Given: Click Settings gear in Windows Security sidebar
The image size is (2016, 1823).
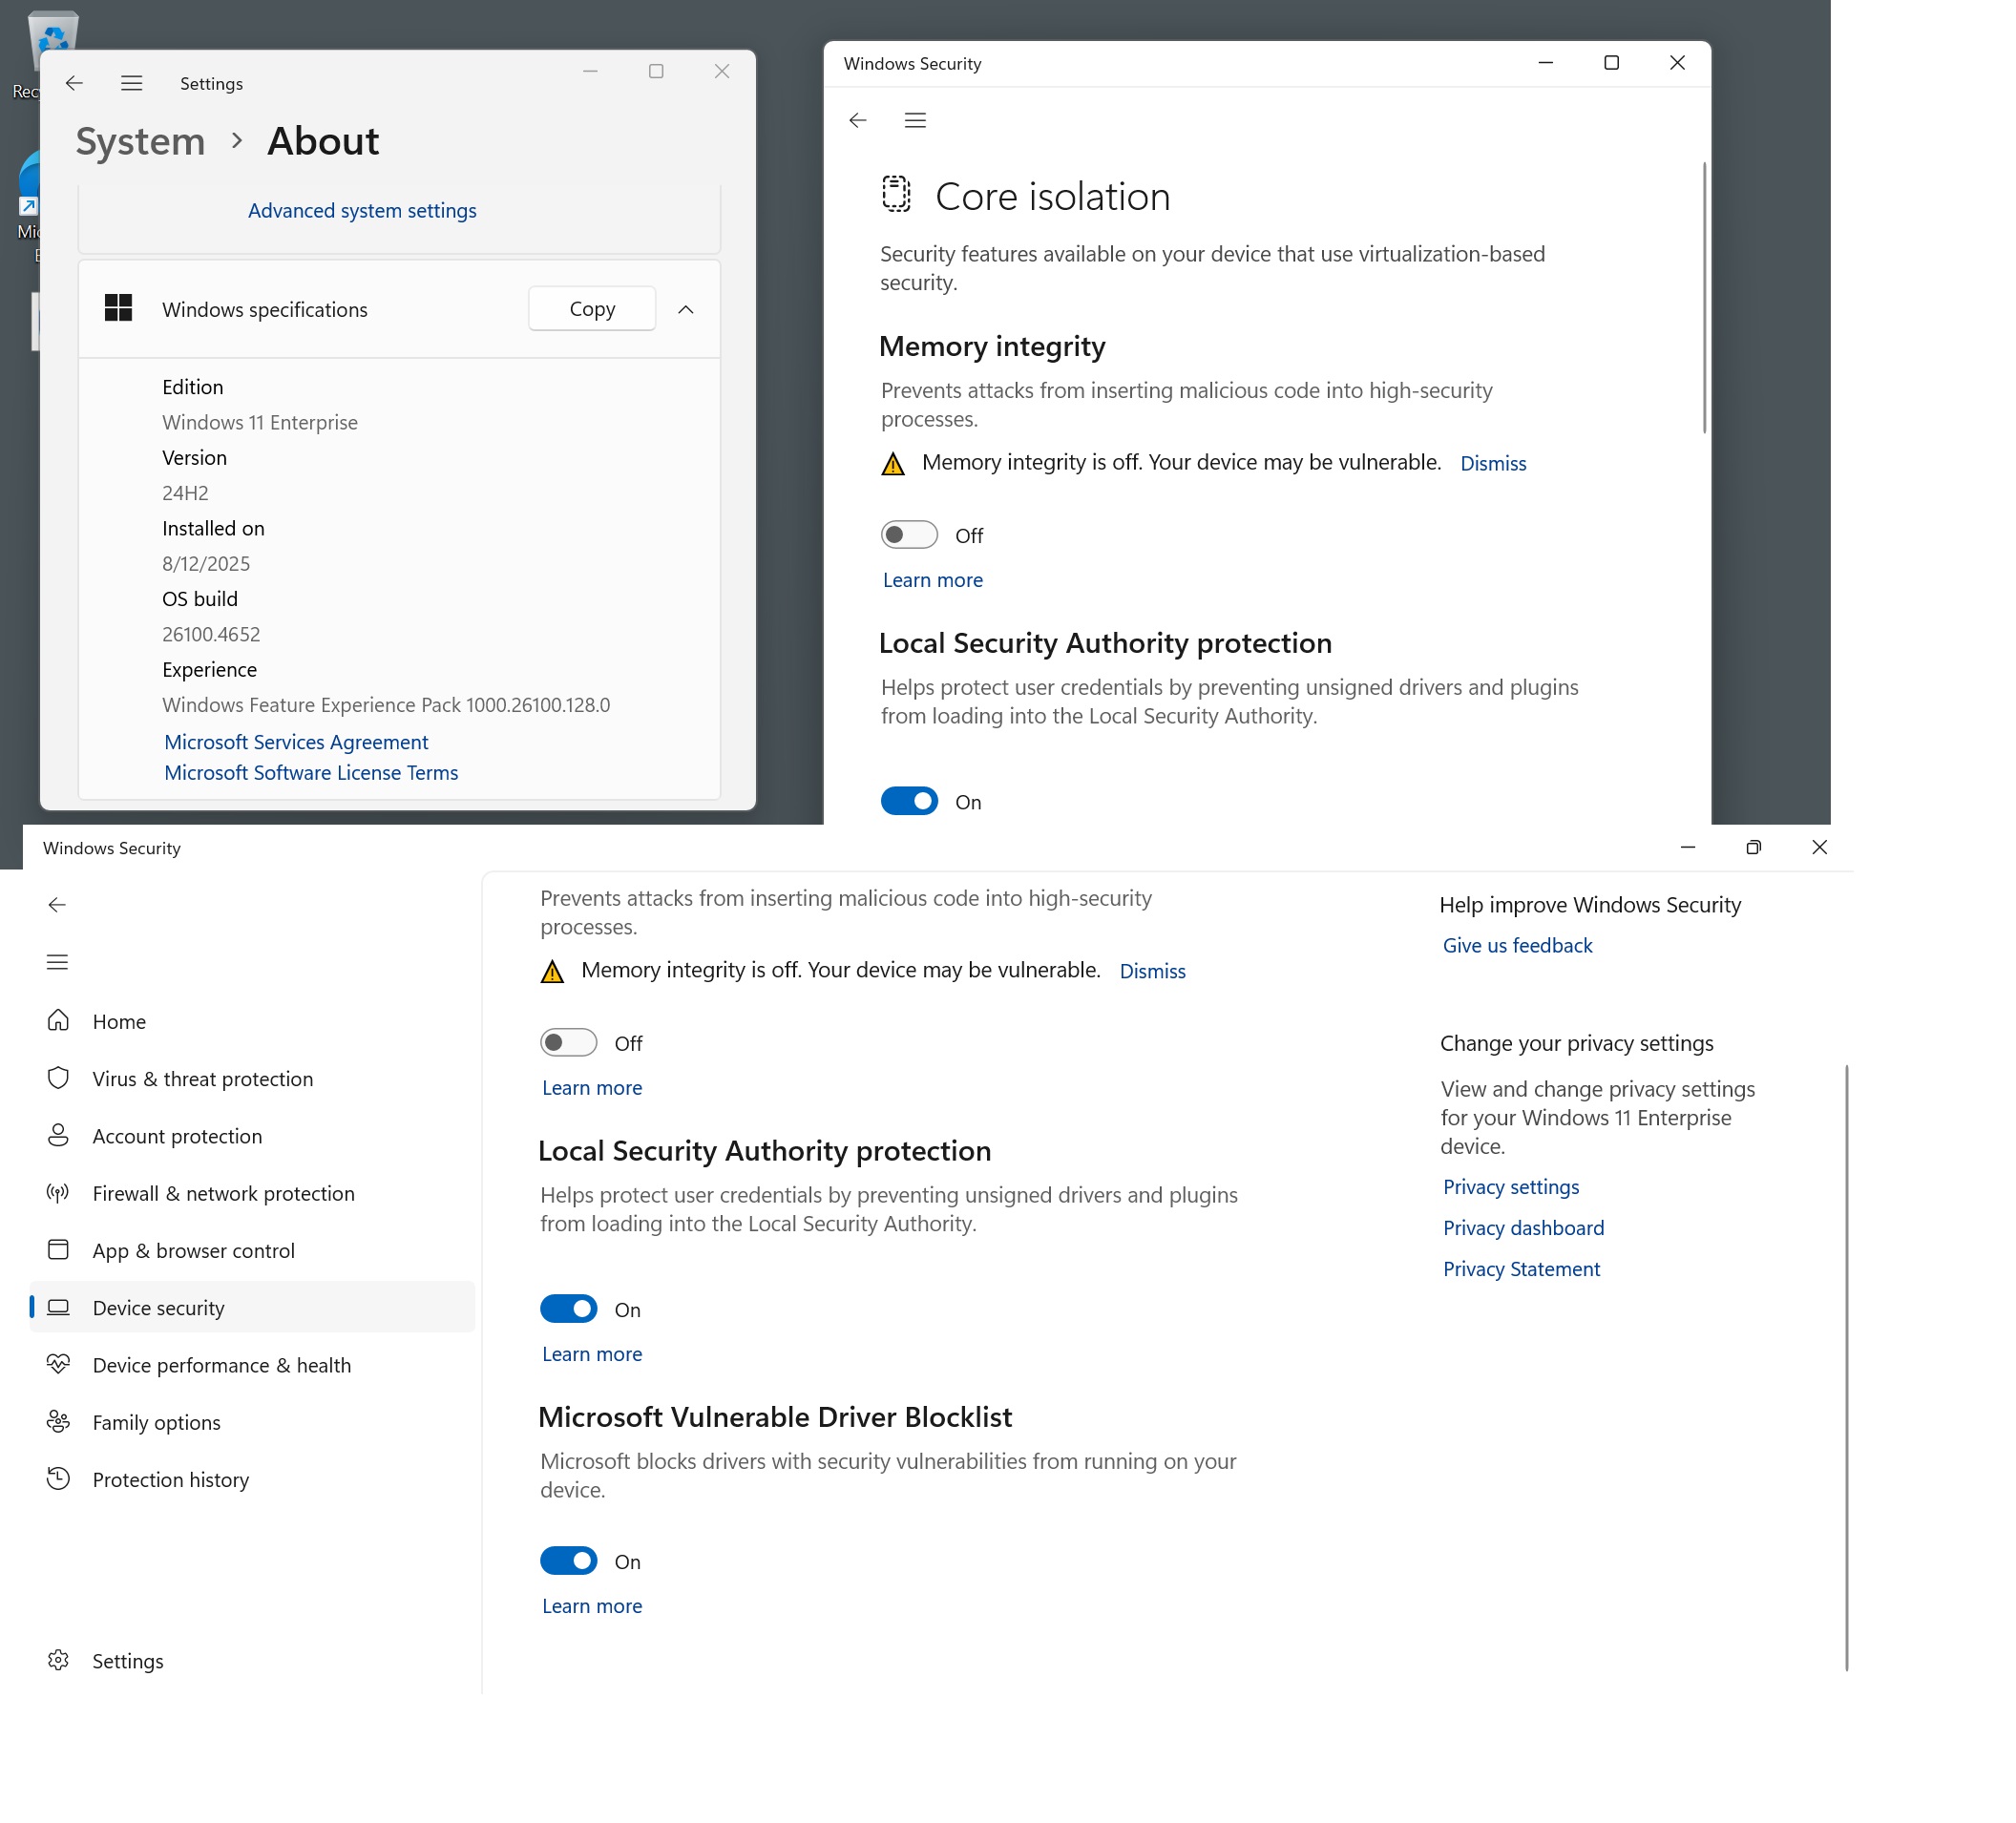Looking at the screenshot, I should (x=58, y=1660).
